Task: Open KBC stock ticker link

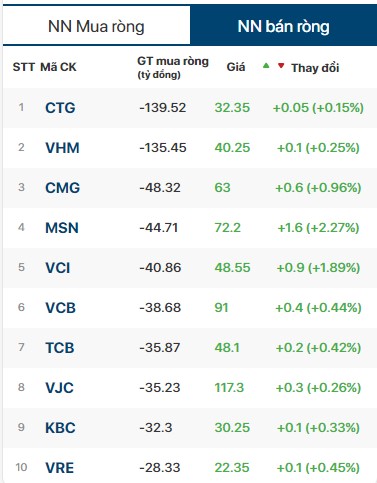Action: tap(60, 428)
